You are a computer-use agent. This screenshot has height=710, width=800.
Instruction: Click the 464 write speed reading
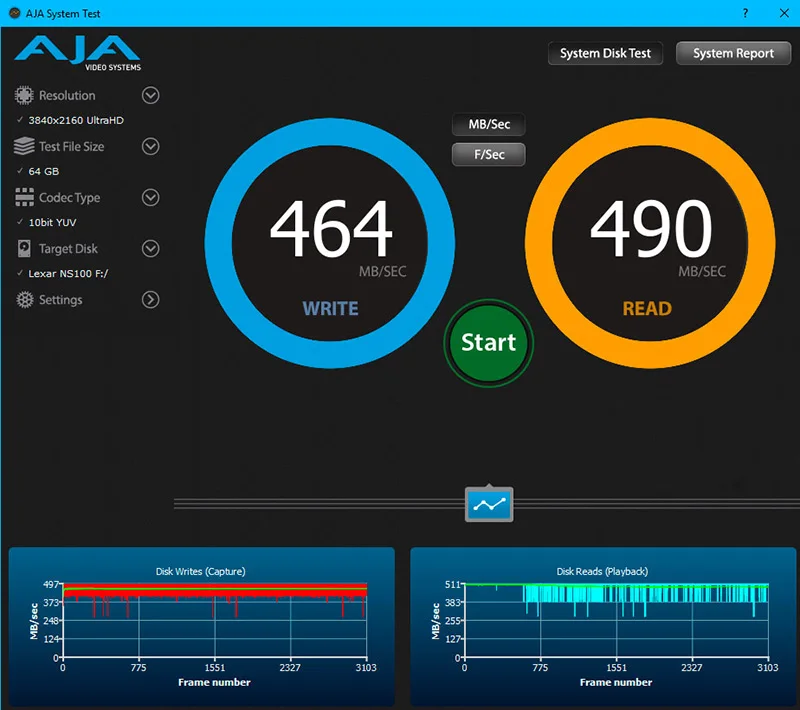[x=331, y=228]
